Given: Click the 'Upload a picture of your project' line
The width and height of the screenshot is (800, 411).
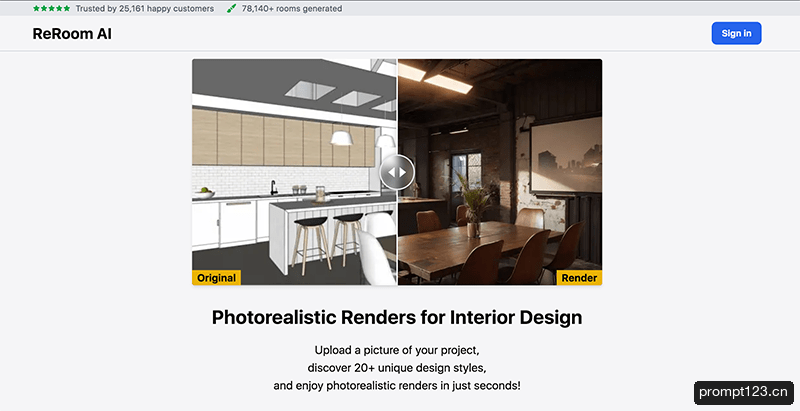Looking at the screenshot, I should (x=397, y=350).
